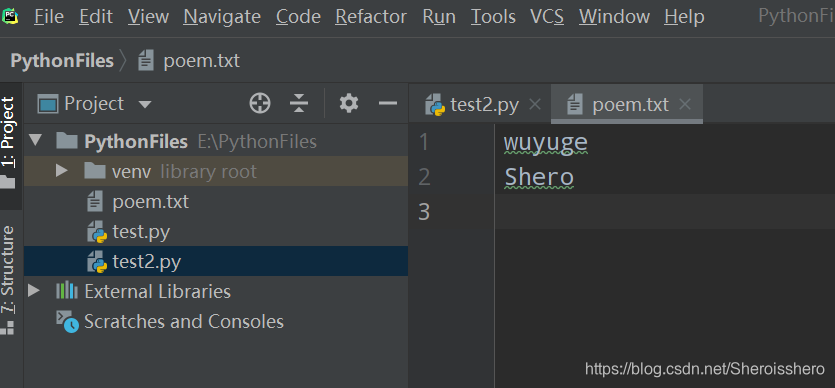Open the Tools menu
835x388 pixels.
coord(493,17)
